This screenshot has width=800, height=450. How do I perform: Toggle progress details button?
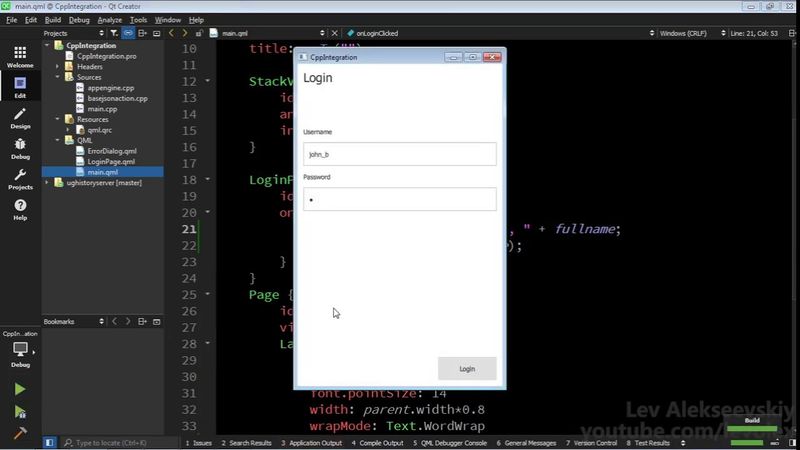pyautogui.click(x=775, y=443)
